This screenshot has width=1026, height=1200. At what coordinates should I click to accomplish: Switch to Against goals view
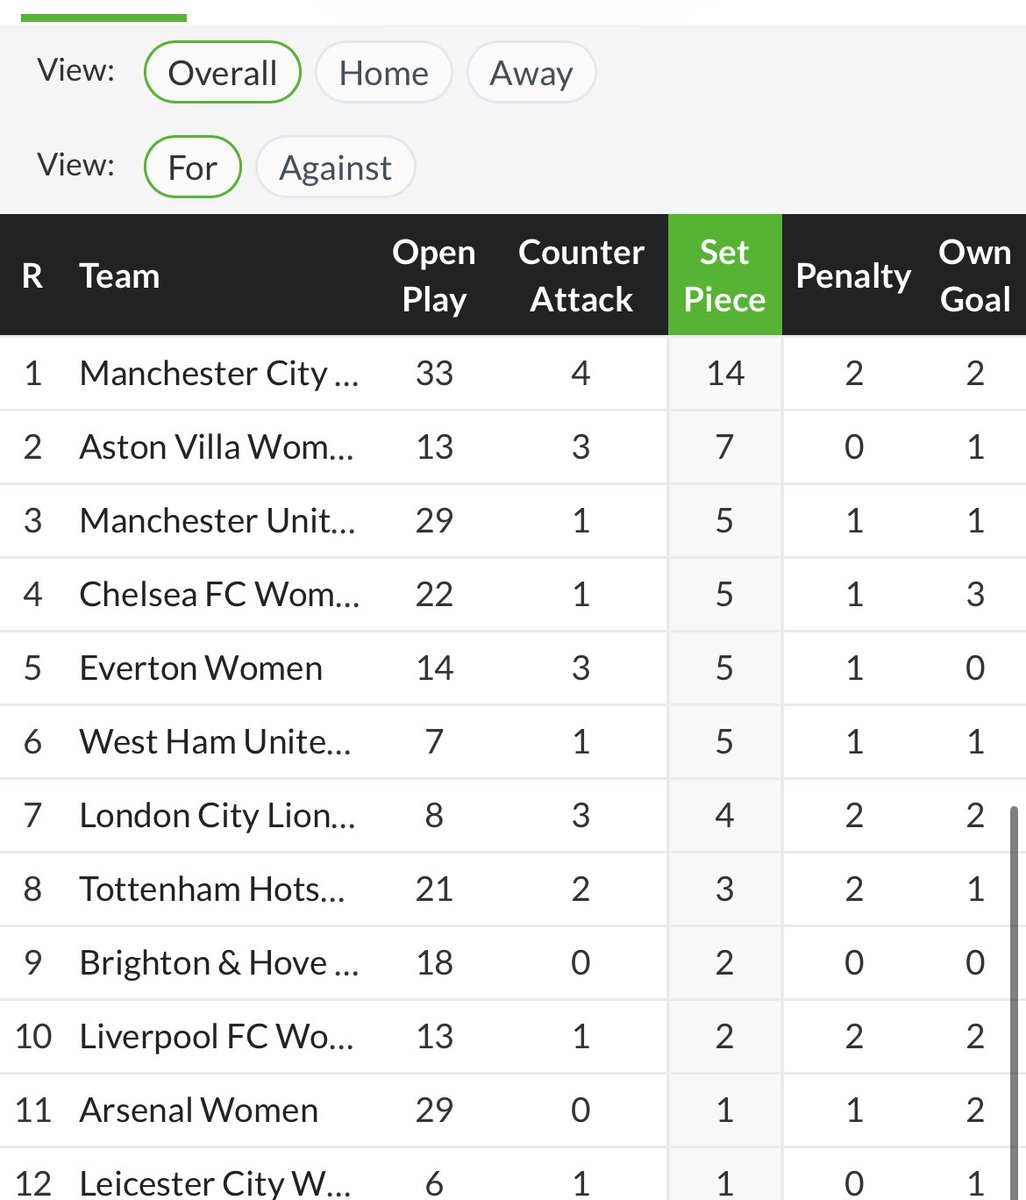coord(335,167)
